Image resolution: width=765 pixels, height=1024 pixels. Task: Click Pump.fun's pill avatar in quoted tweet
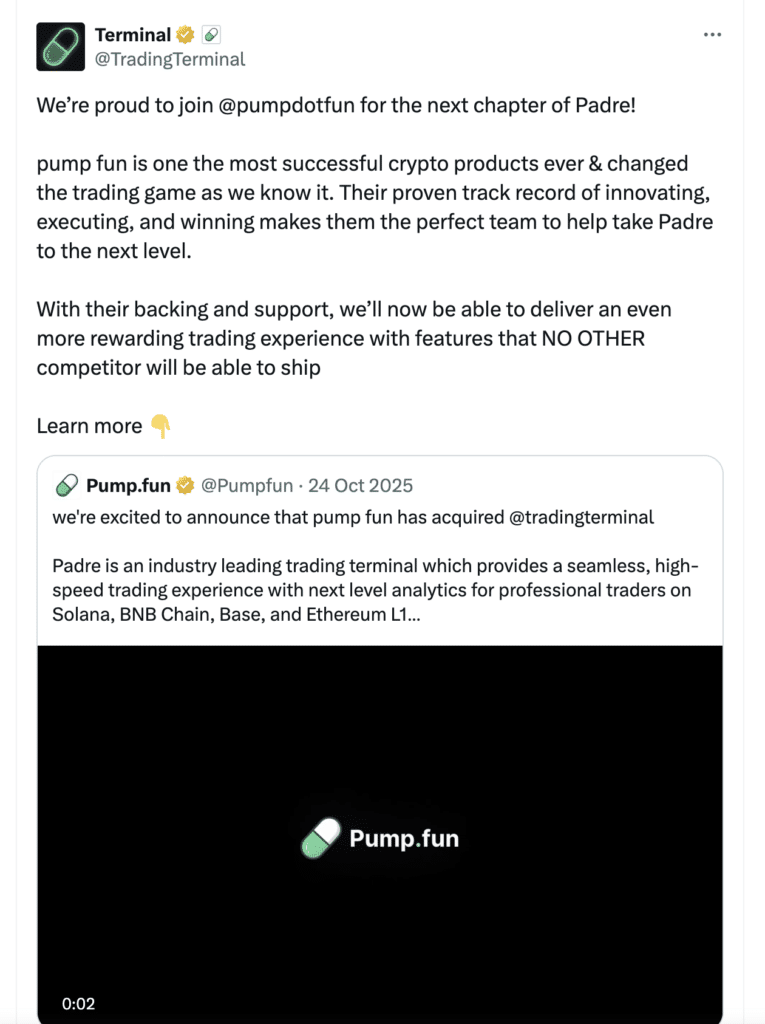click(x=67, y=485)
